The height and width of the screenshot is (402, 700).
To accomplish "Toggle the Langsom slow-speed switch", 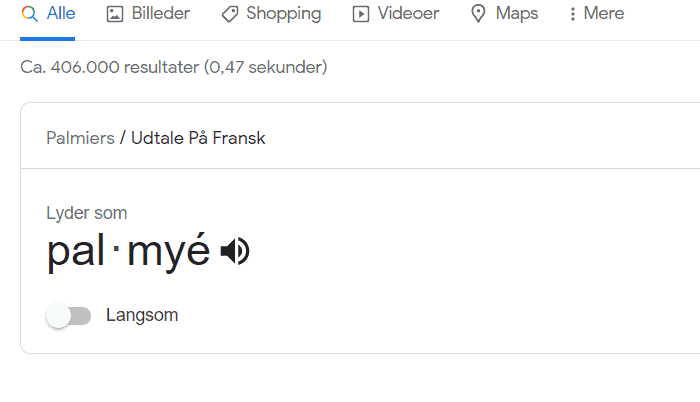I will 68,316.
